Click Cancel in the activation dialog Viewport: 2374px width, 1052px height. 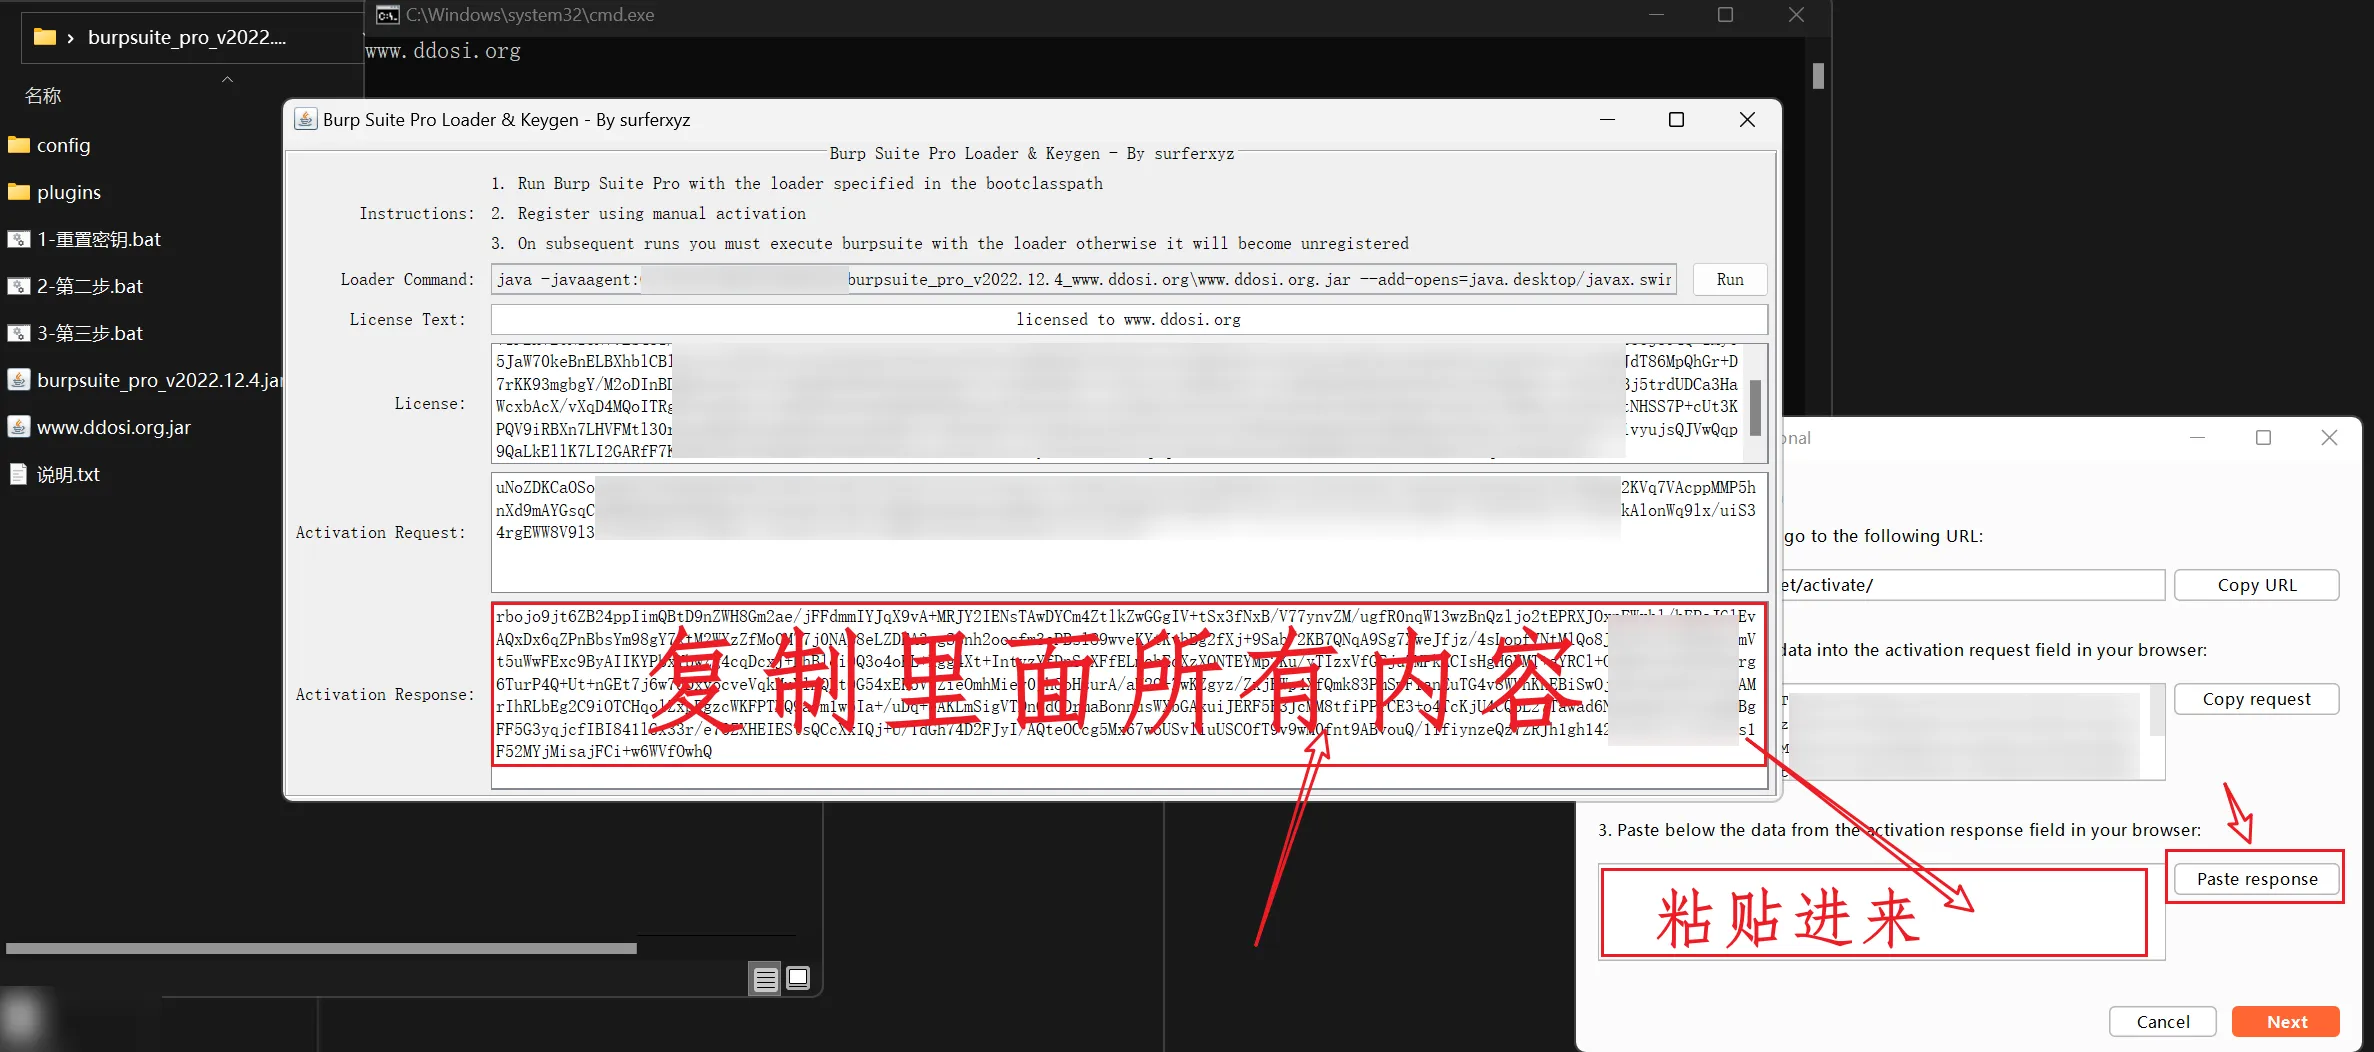pos(2162,1021)
